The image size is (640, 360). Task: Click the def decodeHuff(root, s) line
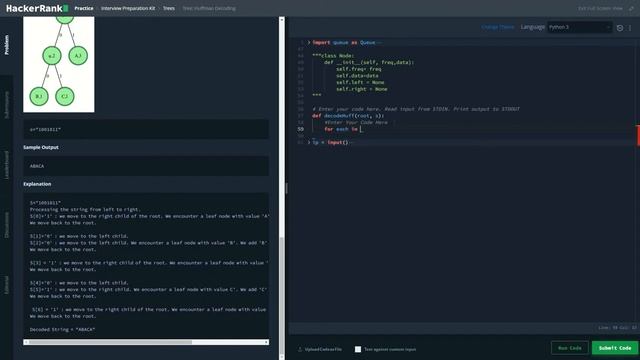348,116
